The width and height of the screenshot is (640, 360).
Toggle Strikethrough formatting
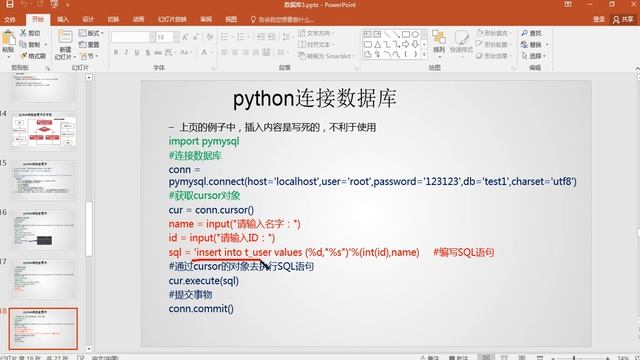pos(158,52)
